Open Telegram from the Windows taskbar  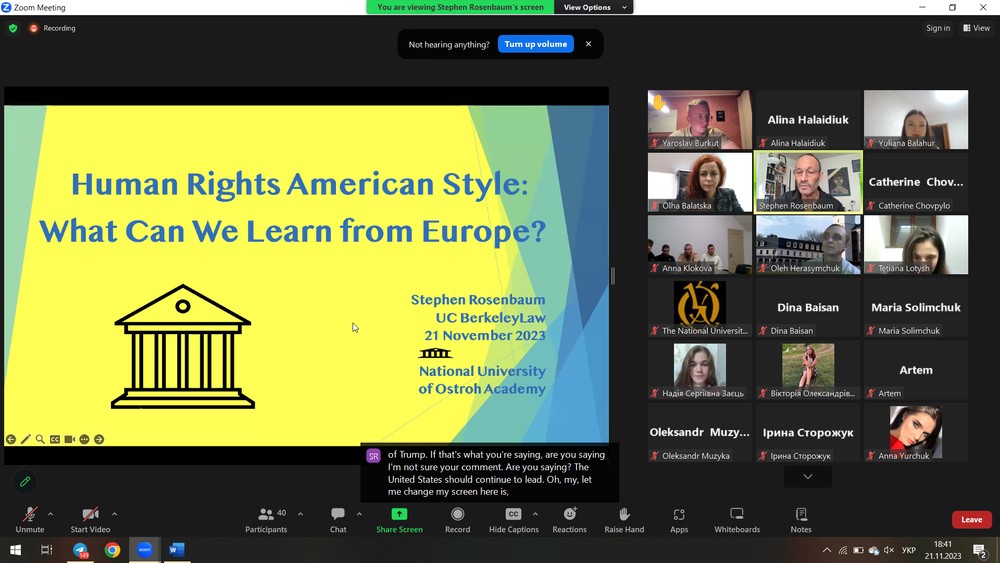(x=80, y=550)
